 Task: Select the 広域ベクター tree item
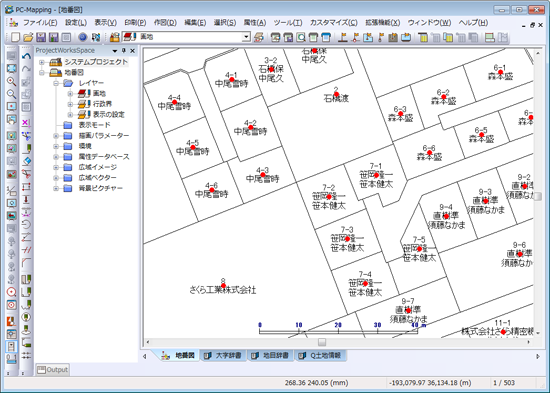click(98, 178)
